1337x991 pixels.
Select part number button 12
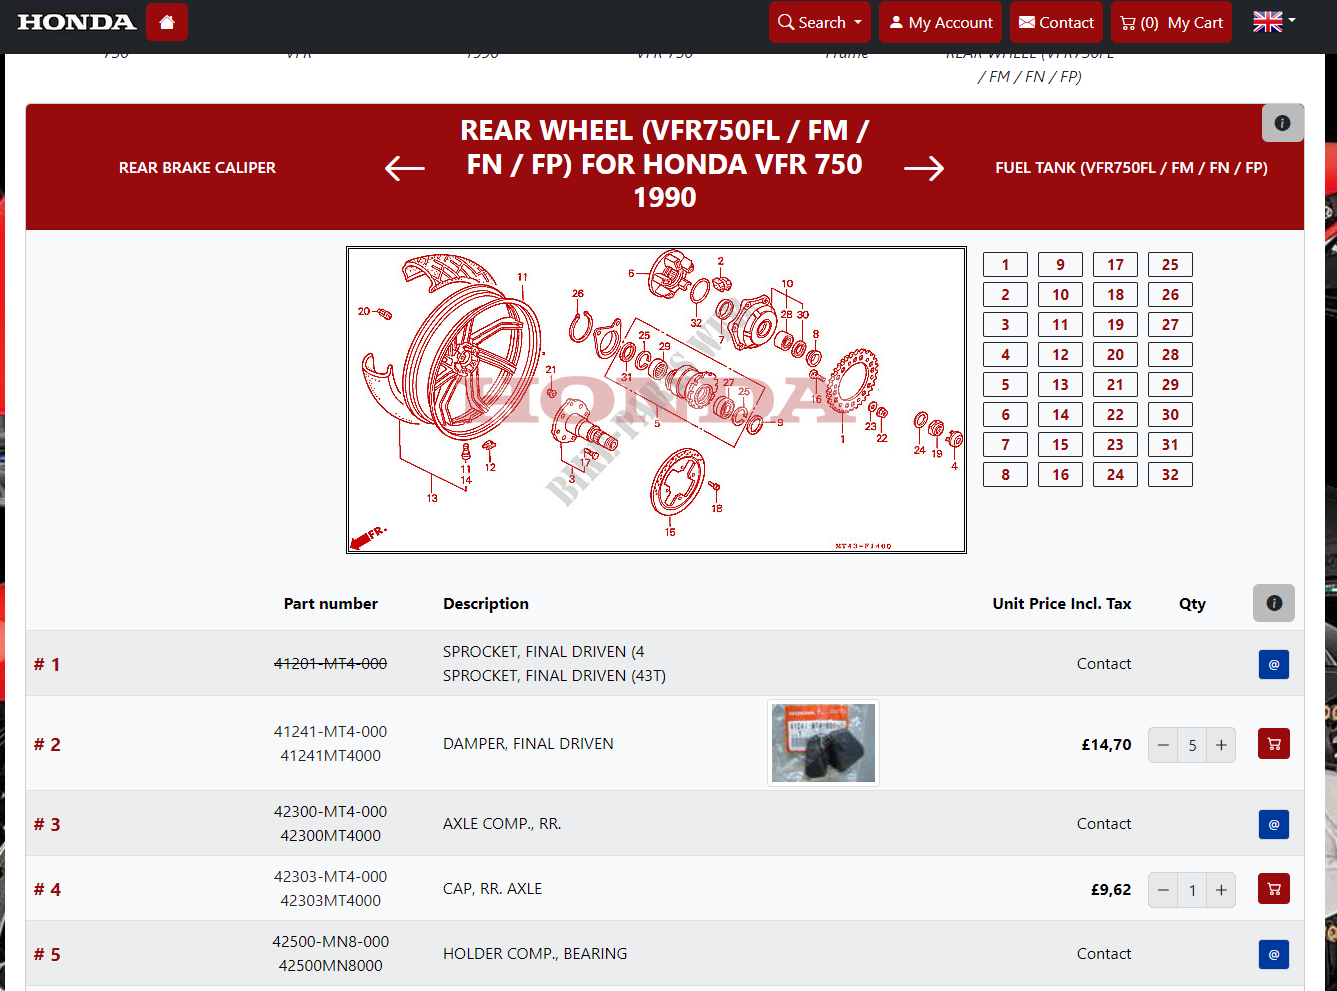[1060, 355]
